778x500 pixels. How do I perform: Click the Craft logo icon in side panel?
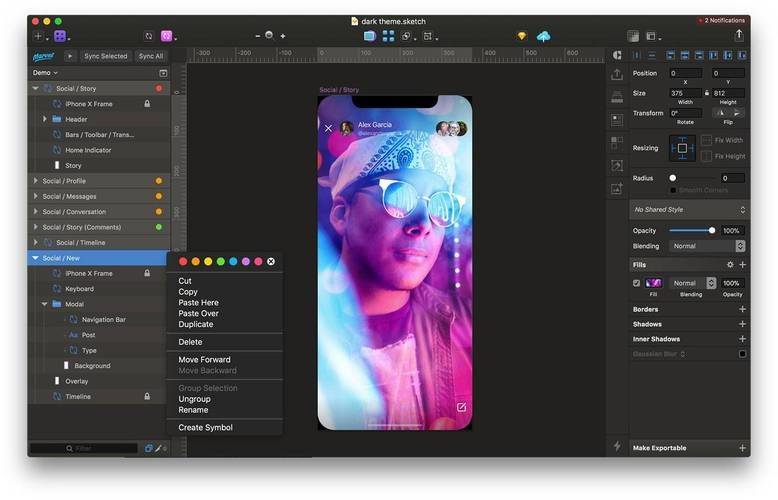[x=617, y=55]
